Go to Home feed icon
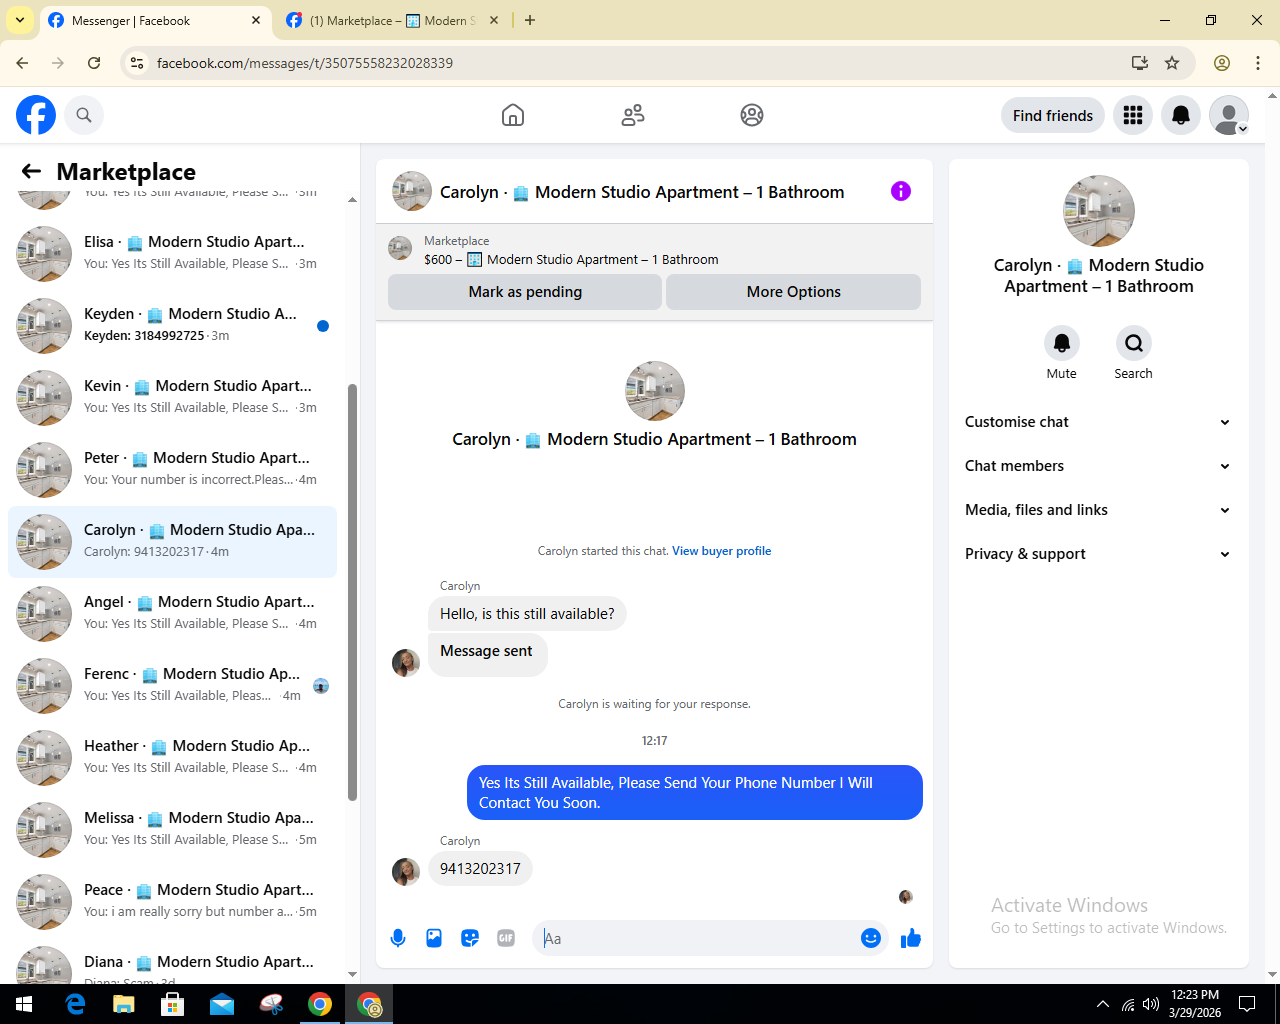 [513, 115]
